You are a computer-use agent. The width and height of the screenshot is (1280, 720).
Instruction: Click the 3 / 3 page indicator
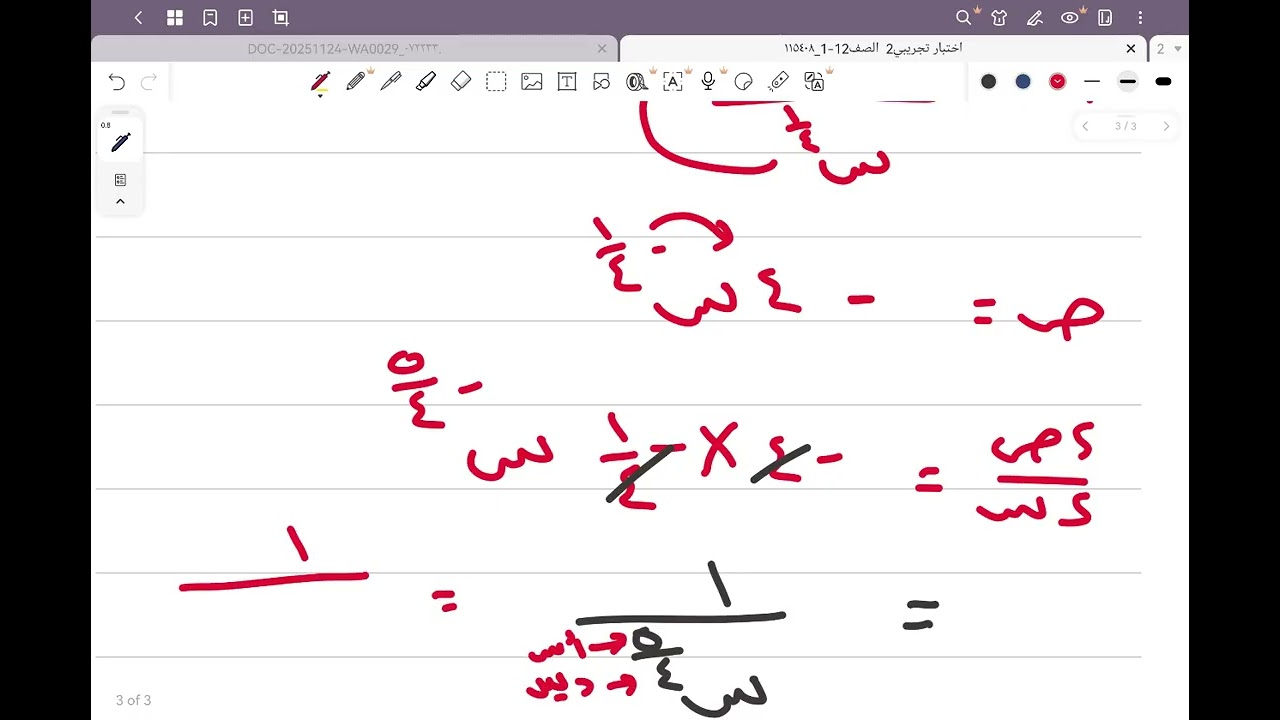click(1126, 126)
